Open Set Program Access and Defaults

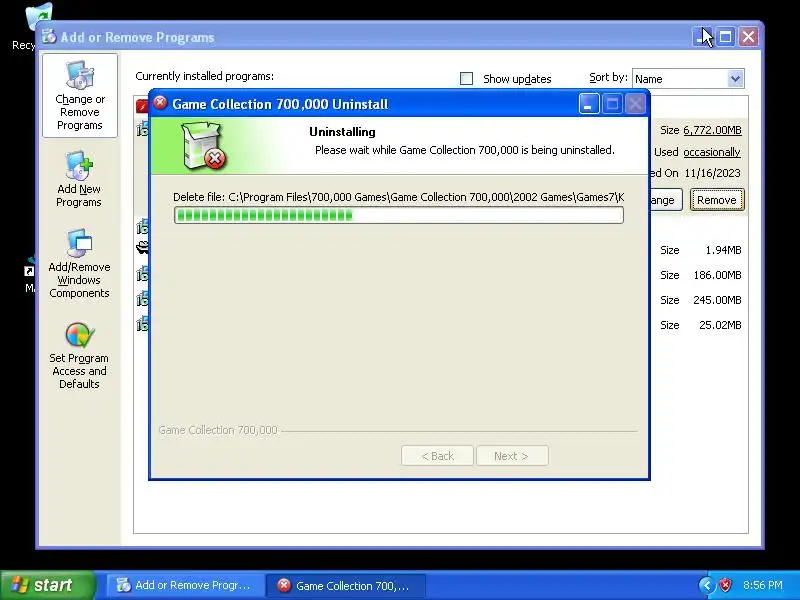pyautogui.click(x=79, y=356)
